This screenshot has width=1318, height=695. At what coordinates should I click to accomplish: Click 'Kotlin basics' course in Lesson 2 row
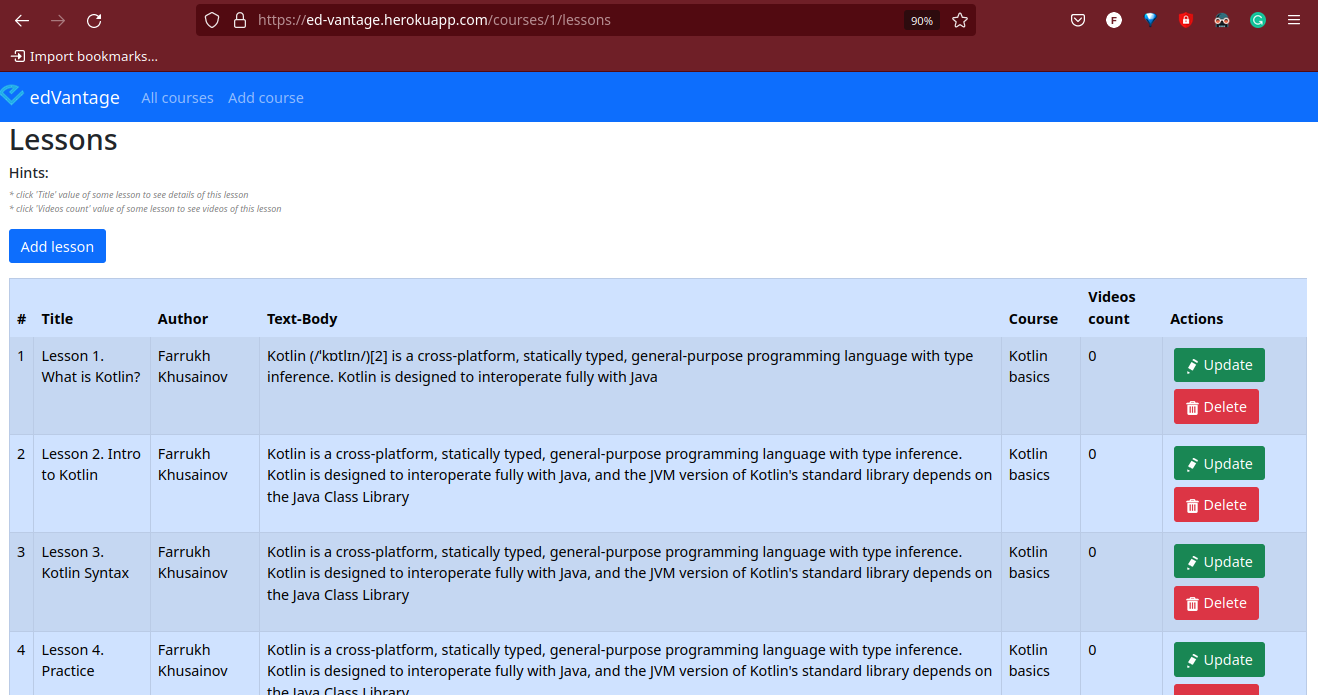click(1029, 464)
